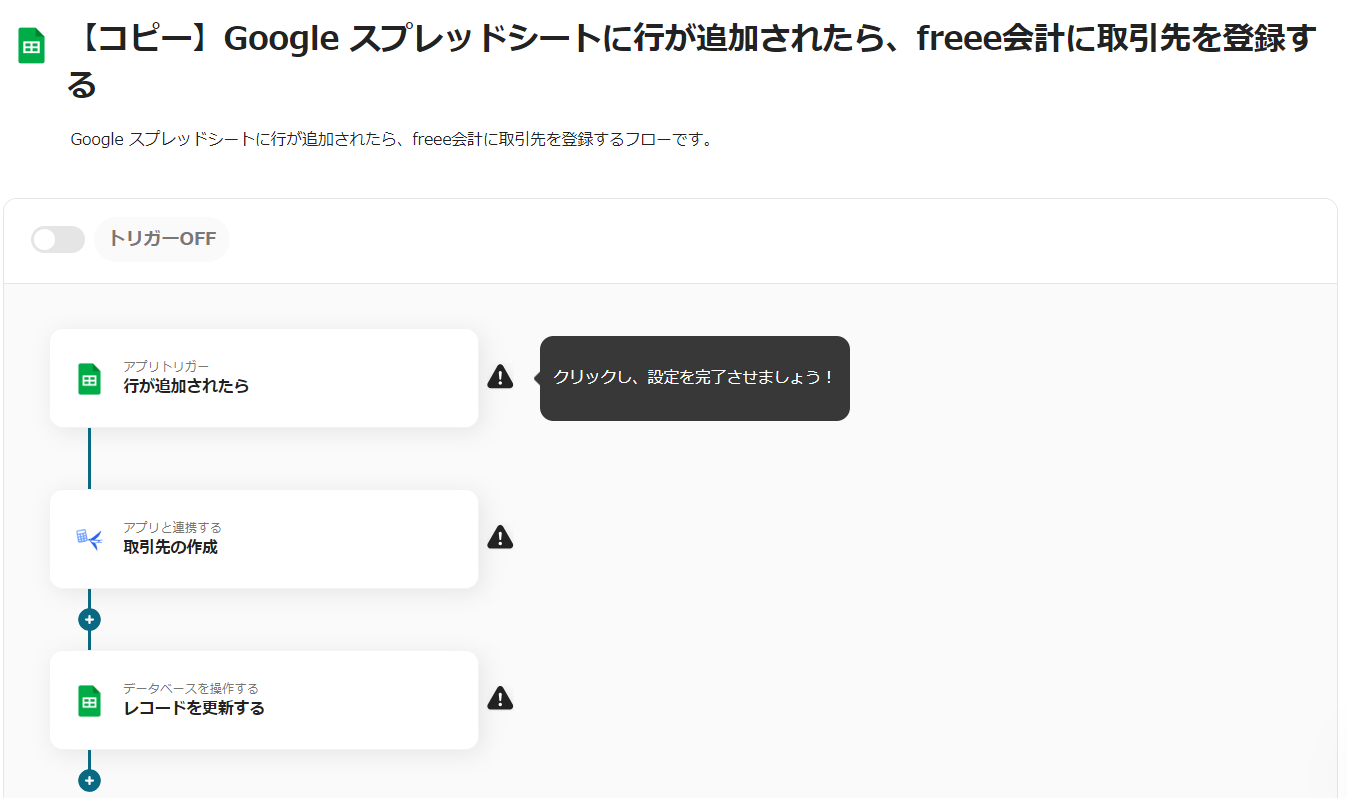Screen dimensions: 1347x798
Task: Click the warning icon beside レコードを更新する
Action: pyautogui.click(x=500, y=698)
